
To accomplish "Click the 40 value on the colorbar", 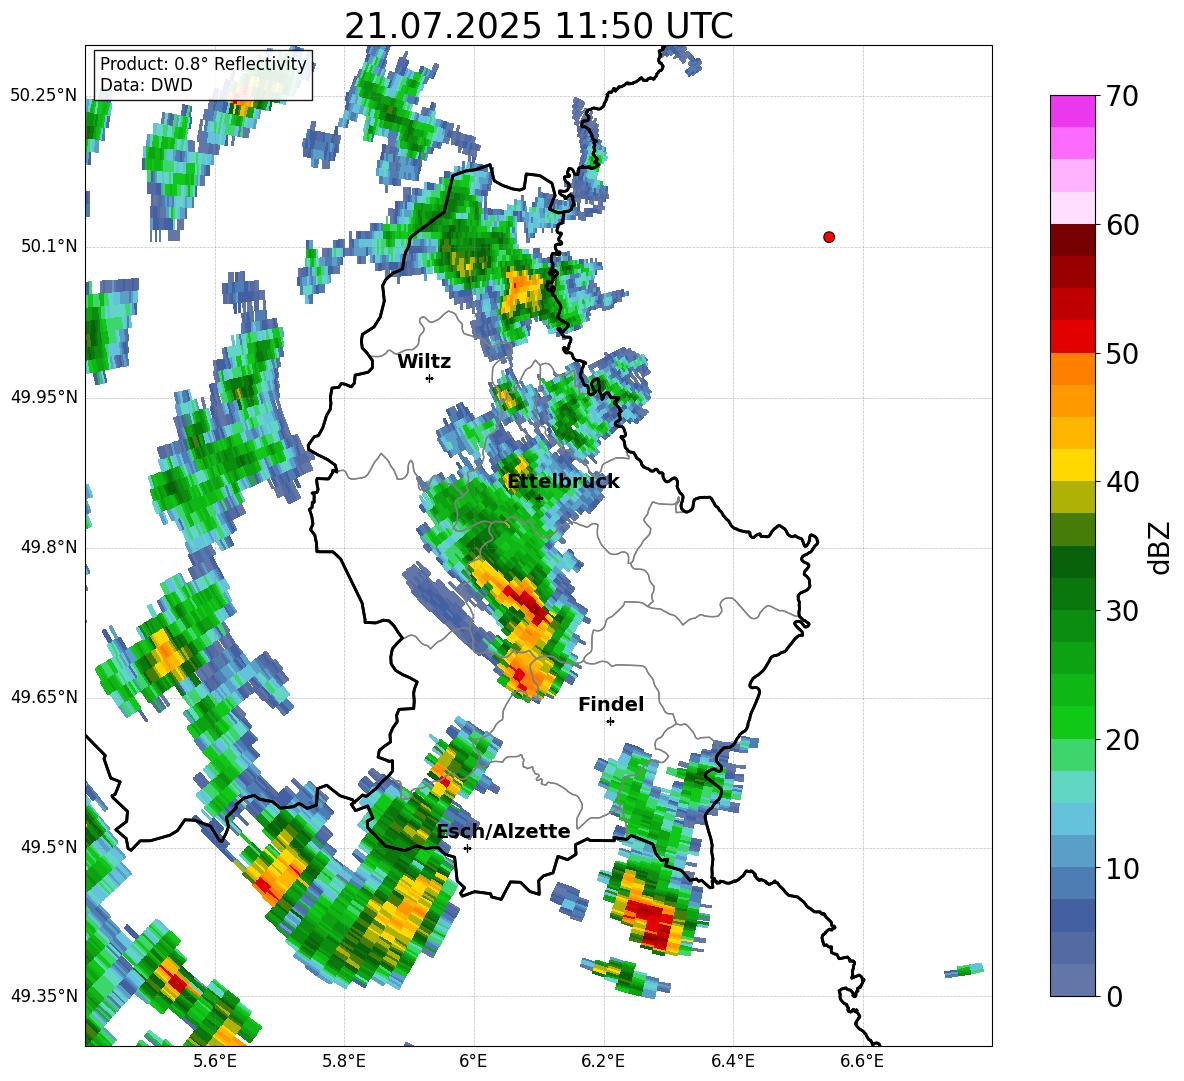I will [1122, 482].
